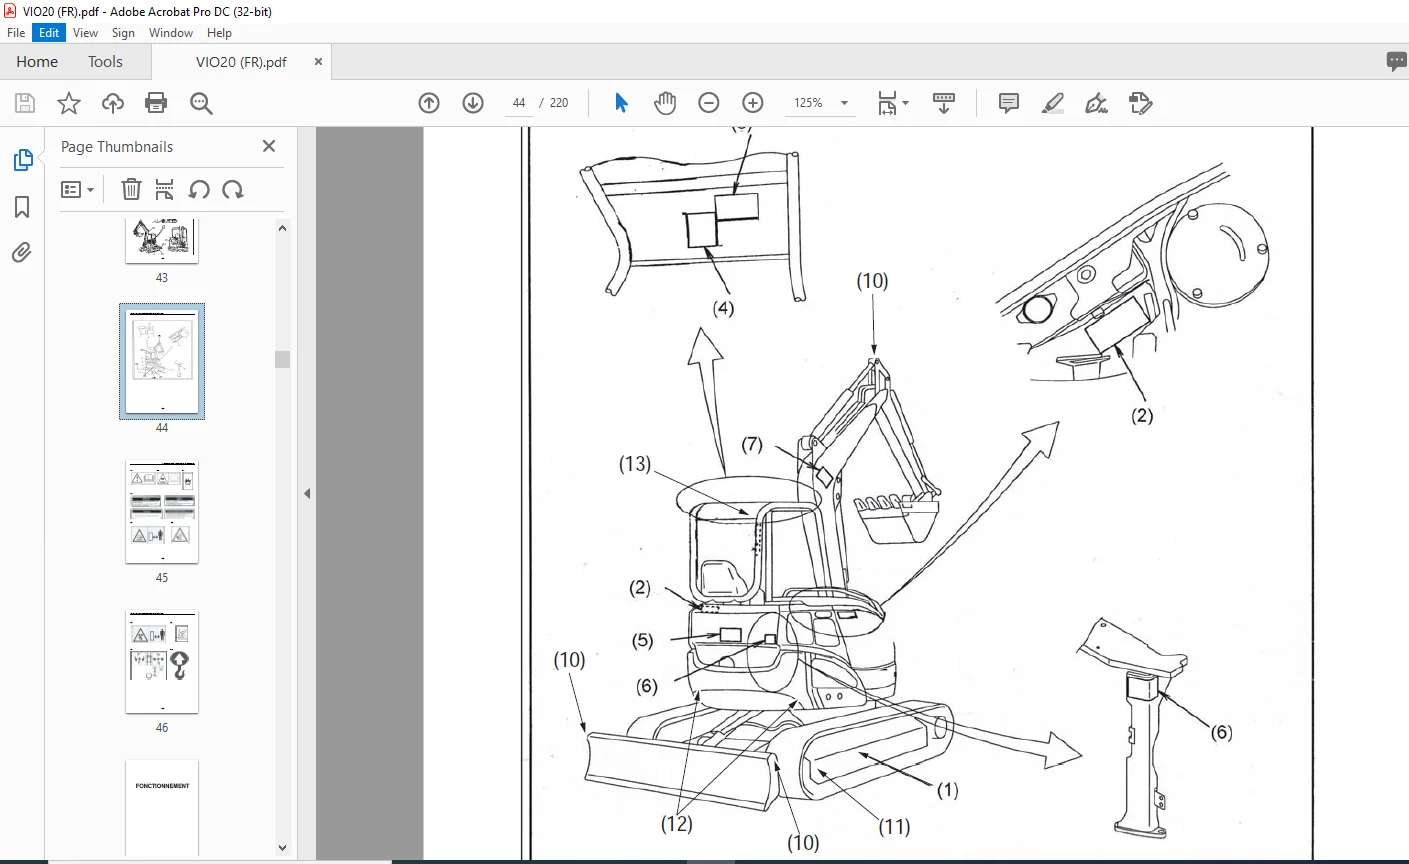Go to previous page arrow
Viewport: 1409px width, 864px height.
[x=429, y=103]
